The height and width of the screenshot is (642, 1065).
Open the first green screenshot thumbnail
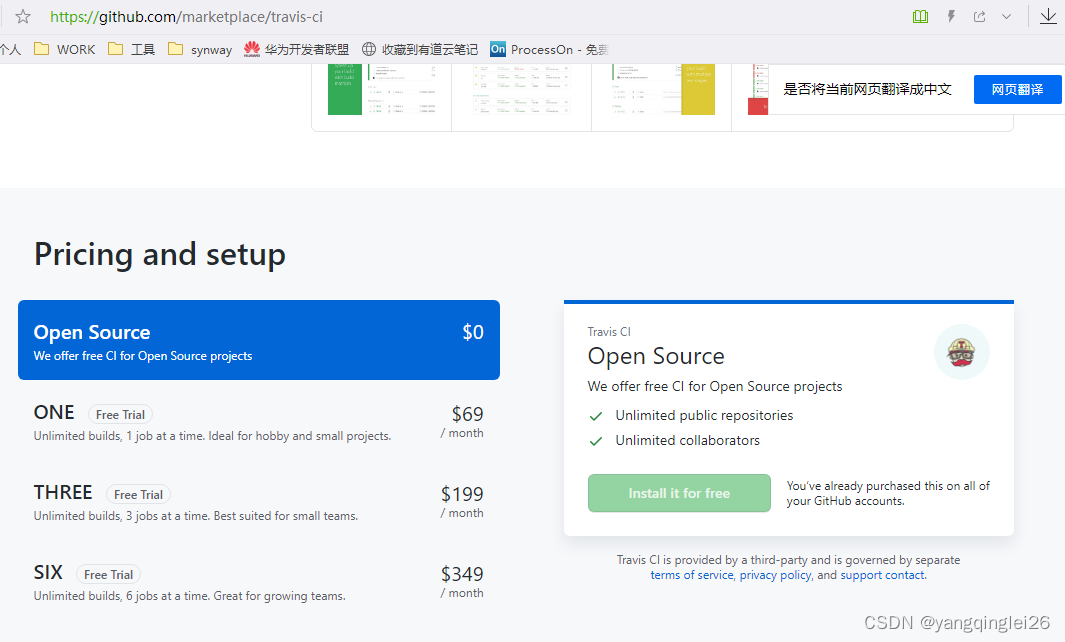pyautogui.click(x=382, y=90)
